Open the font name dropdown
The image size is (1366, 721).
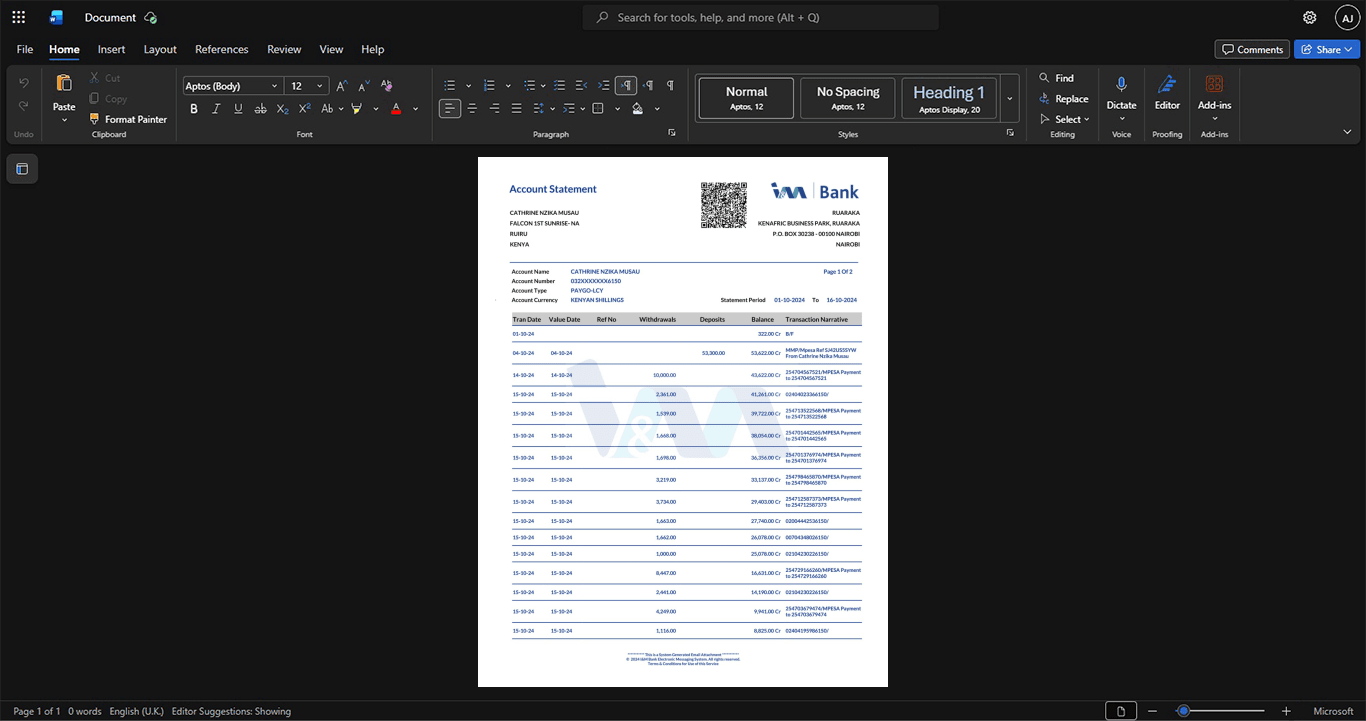pos(274,86)
